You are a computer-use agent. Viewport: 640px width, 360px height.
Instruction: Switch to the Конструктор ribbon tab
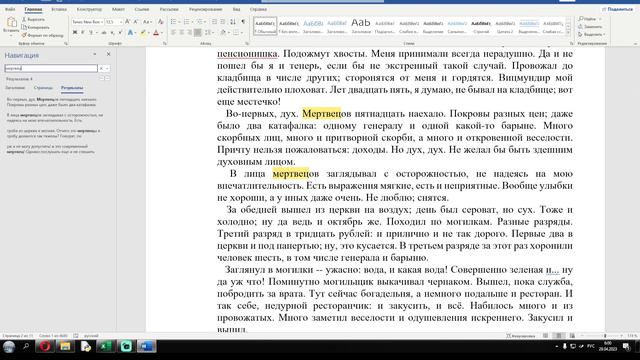tap(89, 9)
